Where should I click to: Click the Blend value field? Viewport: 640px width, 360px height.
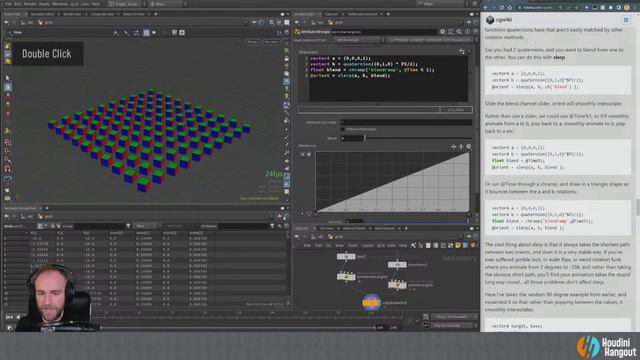(352, 138)
